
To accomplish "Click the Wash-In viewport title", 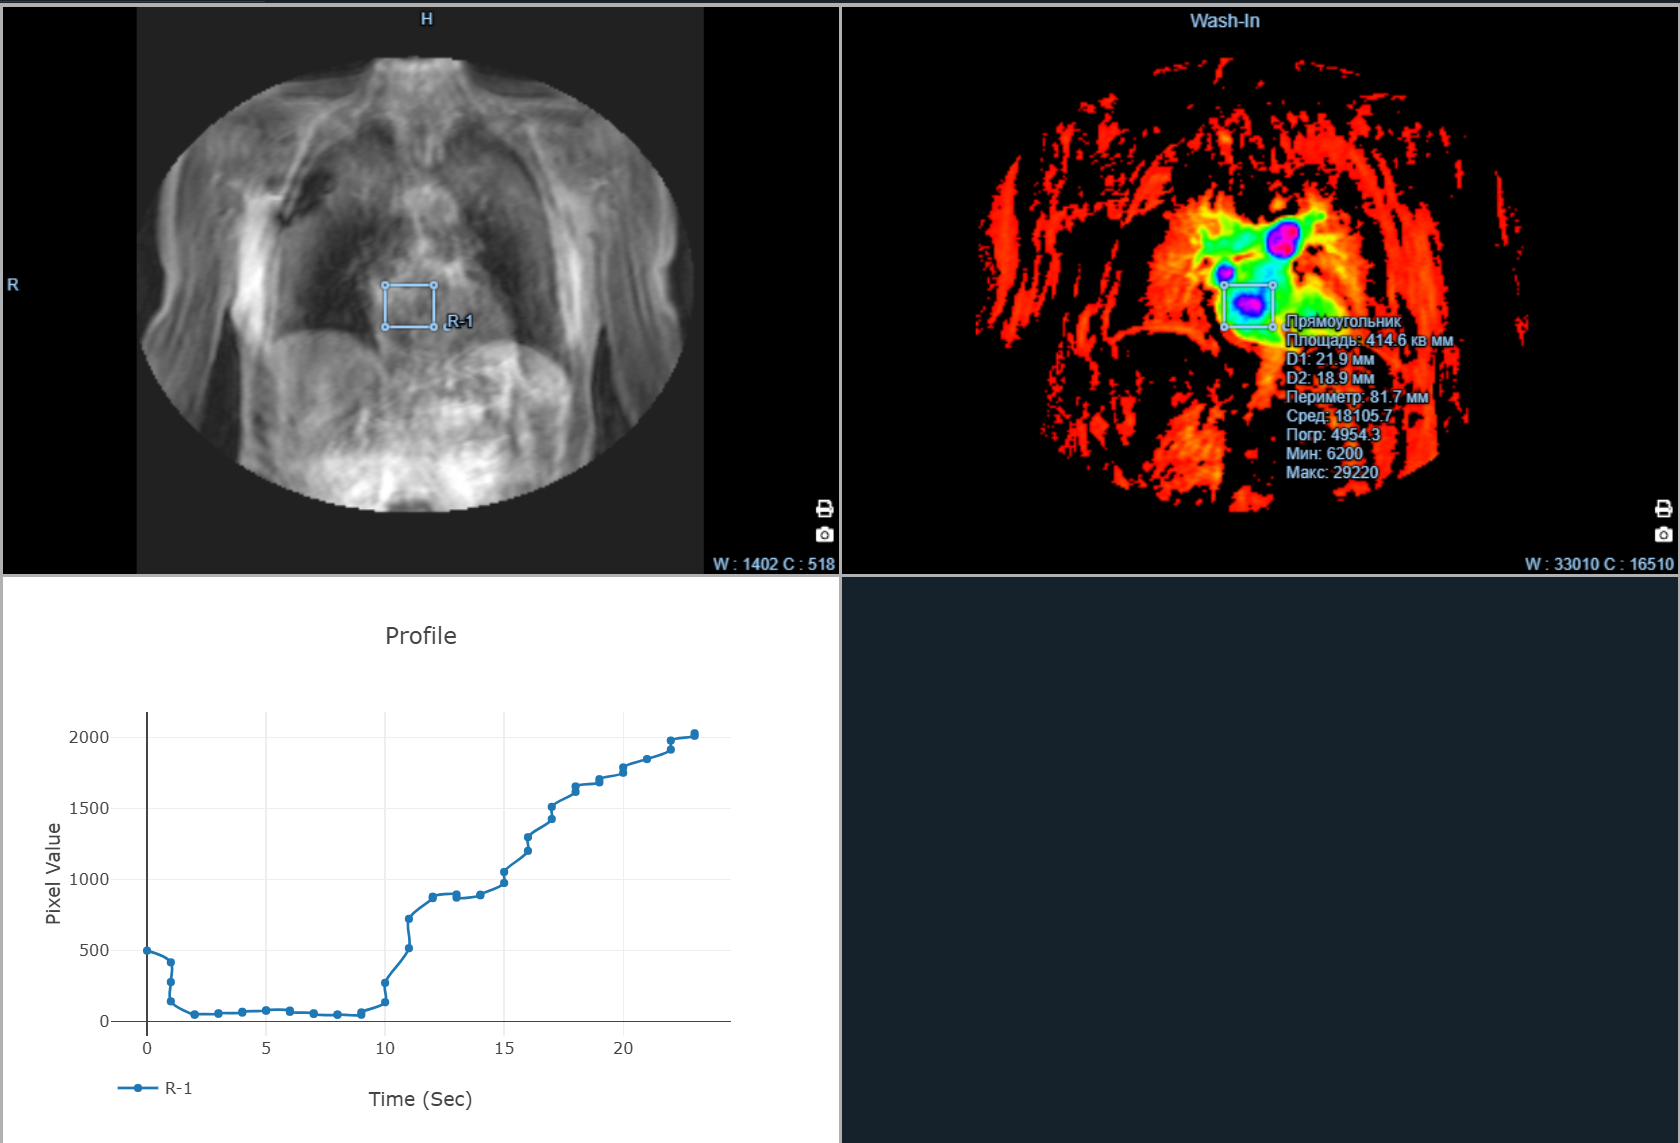I will point(1224,21).
